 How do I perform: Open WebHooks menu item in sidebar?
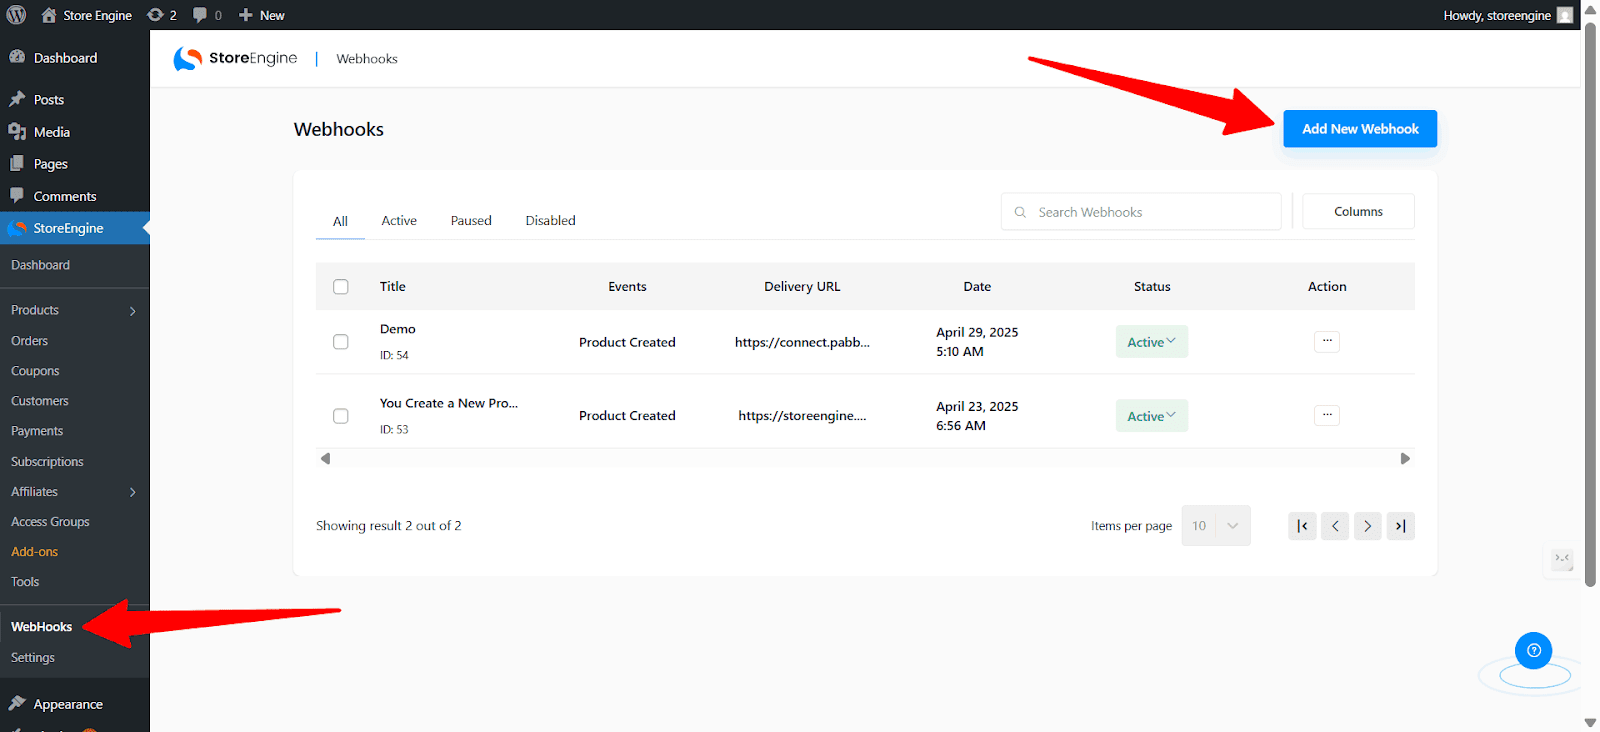click(42, 627)
